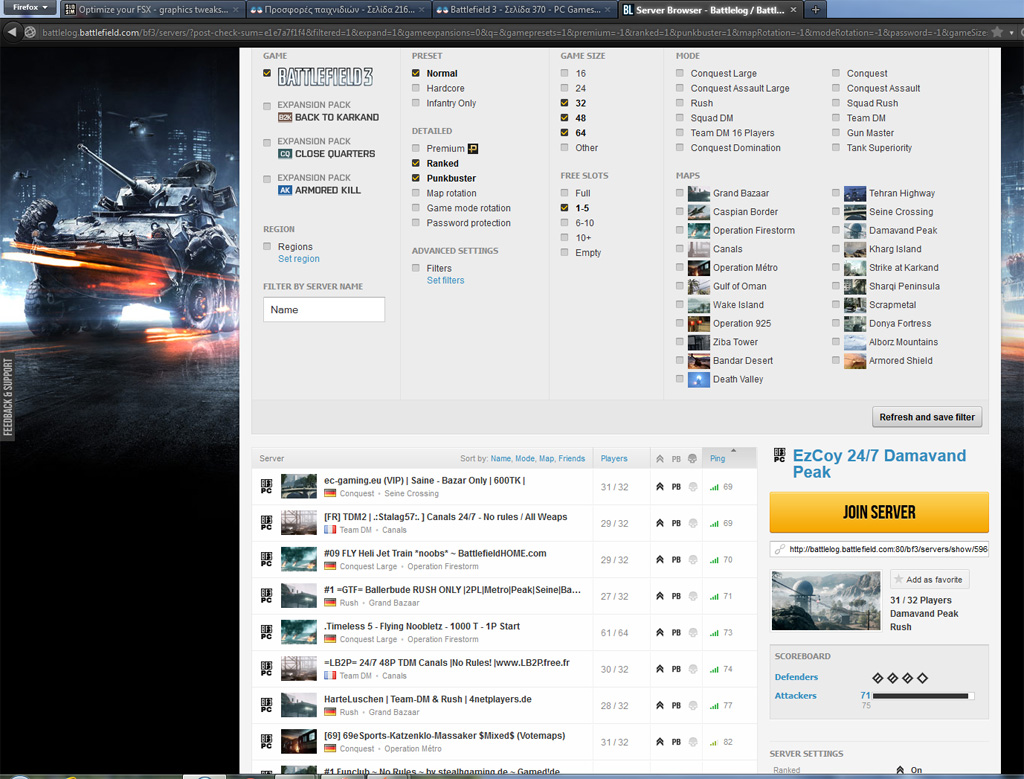
Task: Disable the Punkbuster checkbox
Action: tap(415, 178)
